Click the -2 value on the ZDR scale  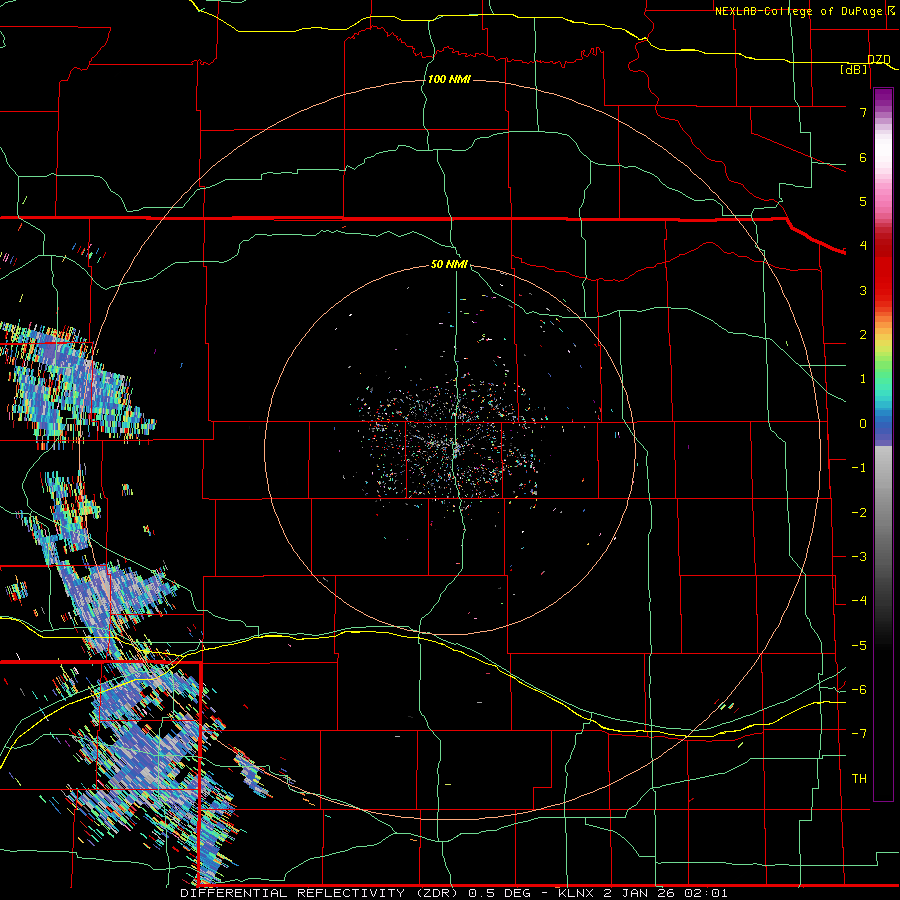(859, 513)
